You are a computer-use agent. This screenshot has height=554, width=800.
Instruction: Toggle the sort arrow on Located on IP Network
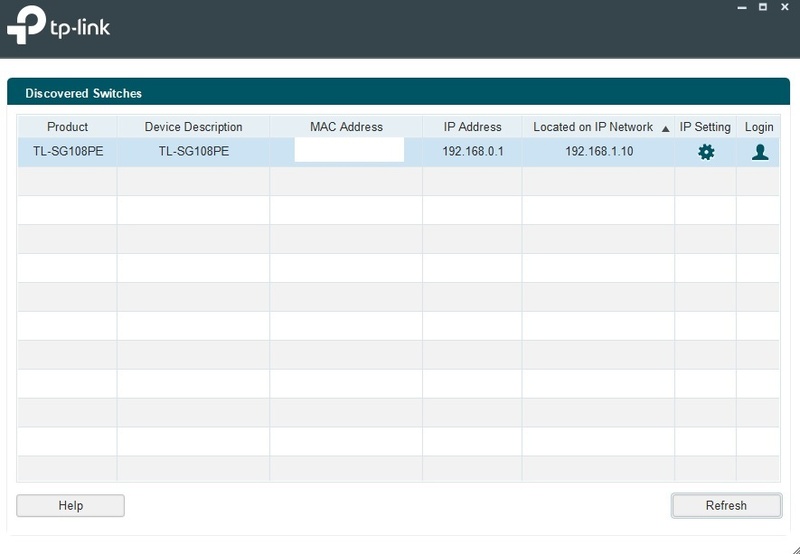665,129
